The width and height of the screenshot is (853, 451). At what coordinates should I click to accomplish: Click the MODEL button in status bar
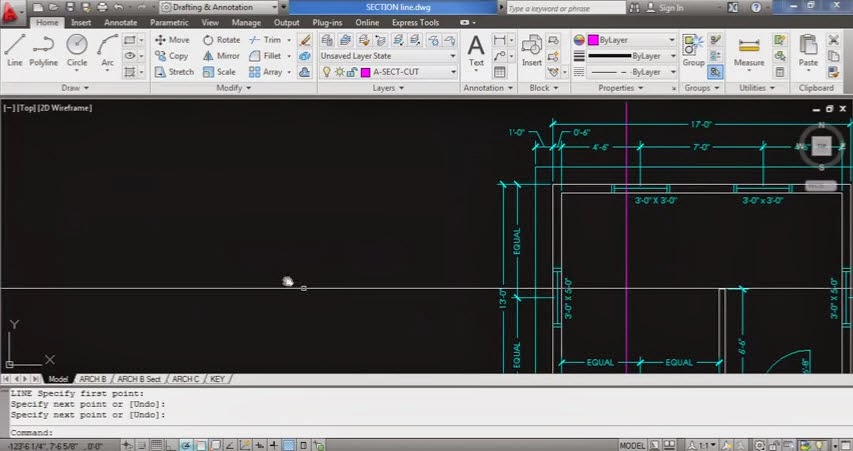point(632,446)
